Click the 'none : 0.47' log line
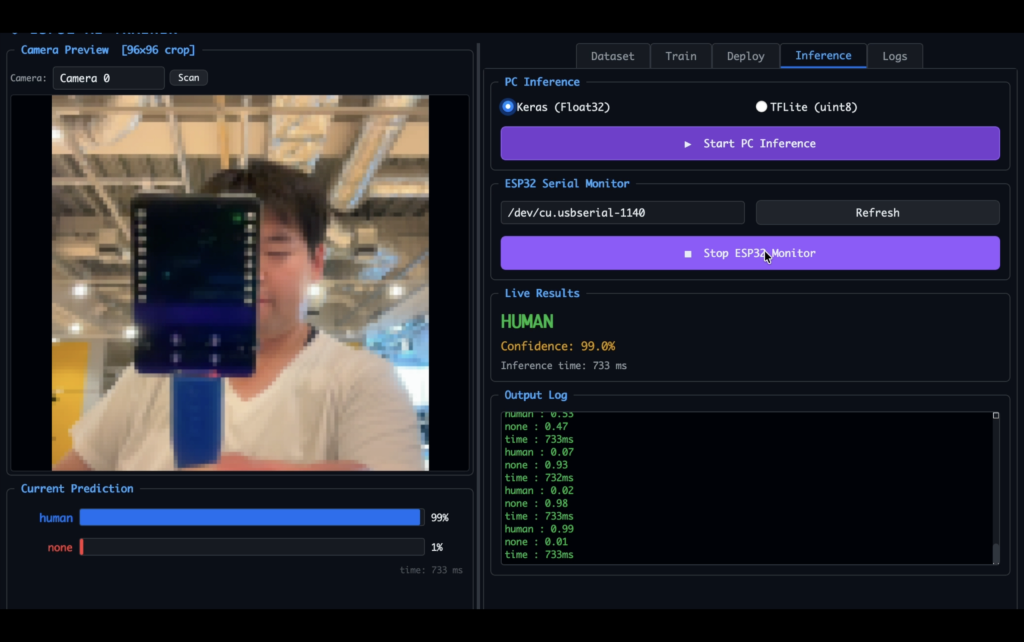 click(x=536, y=426)
